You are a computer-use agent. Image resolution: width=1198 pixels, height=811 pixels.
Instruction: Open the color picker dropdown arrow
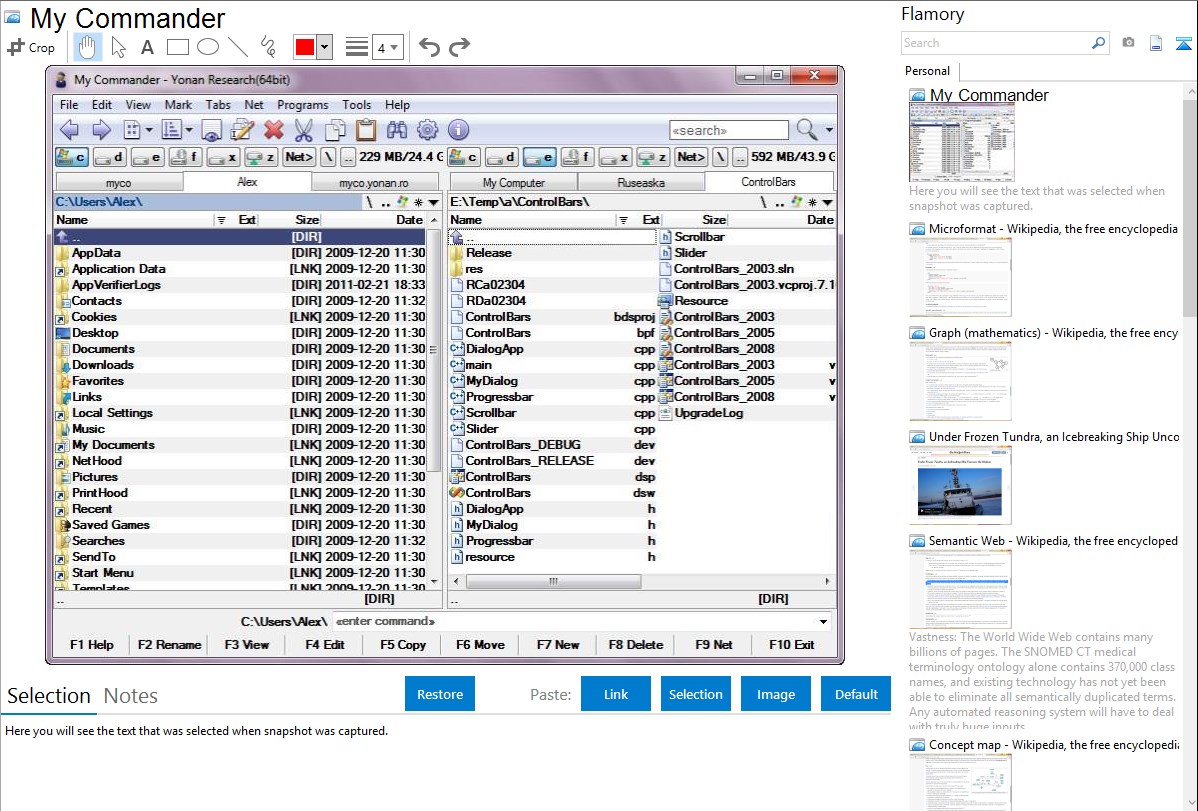(x=324, y=47)
